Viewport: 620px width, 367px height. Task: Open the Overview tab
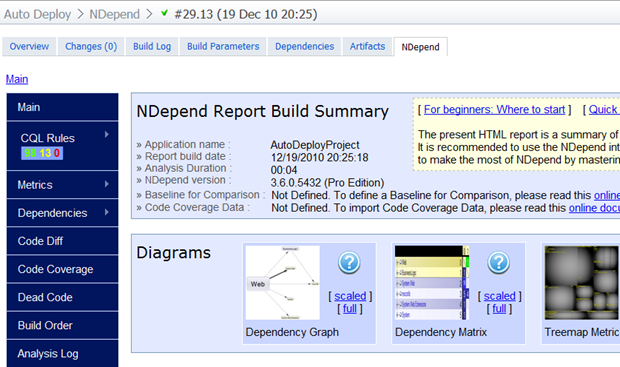29,47
